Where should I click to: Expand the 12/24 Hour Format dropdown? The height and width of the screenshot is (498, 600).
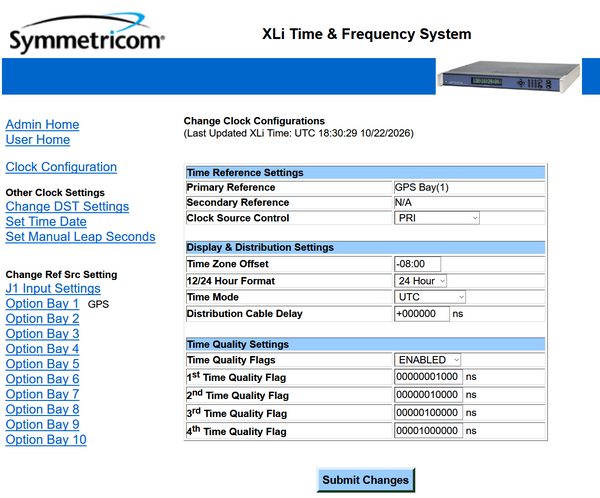tap(420, 281)
